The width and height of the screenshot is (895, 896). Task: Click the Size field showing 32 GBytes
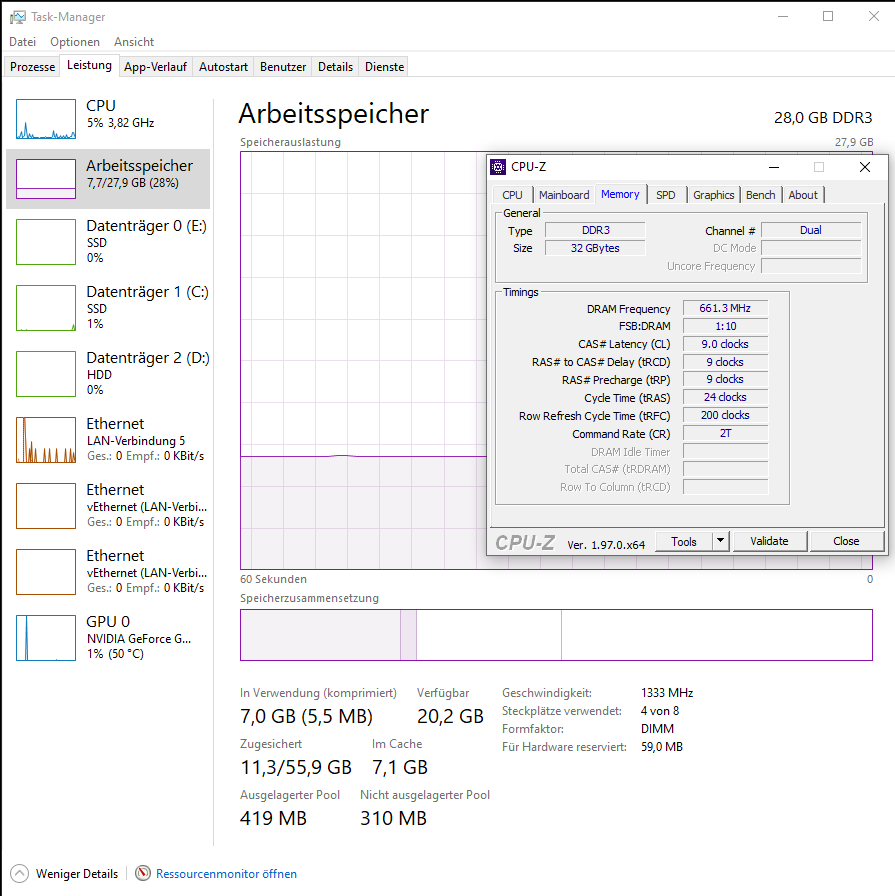595,248
